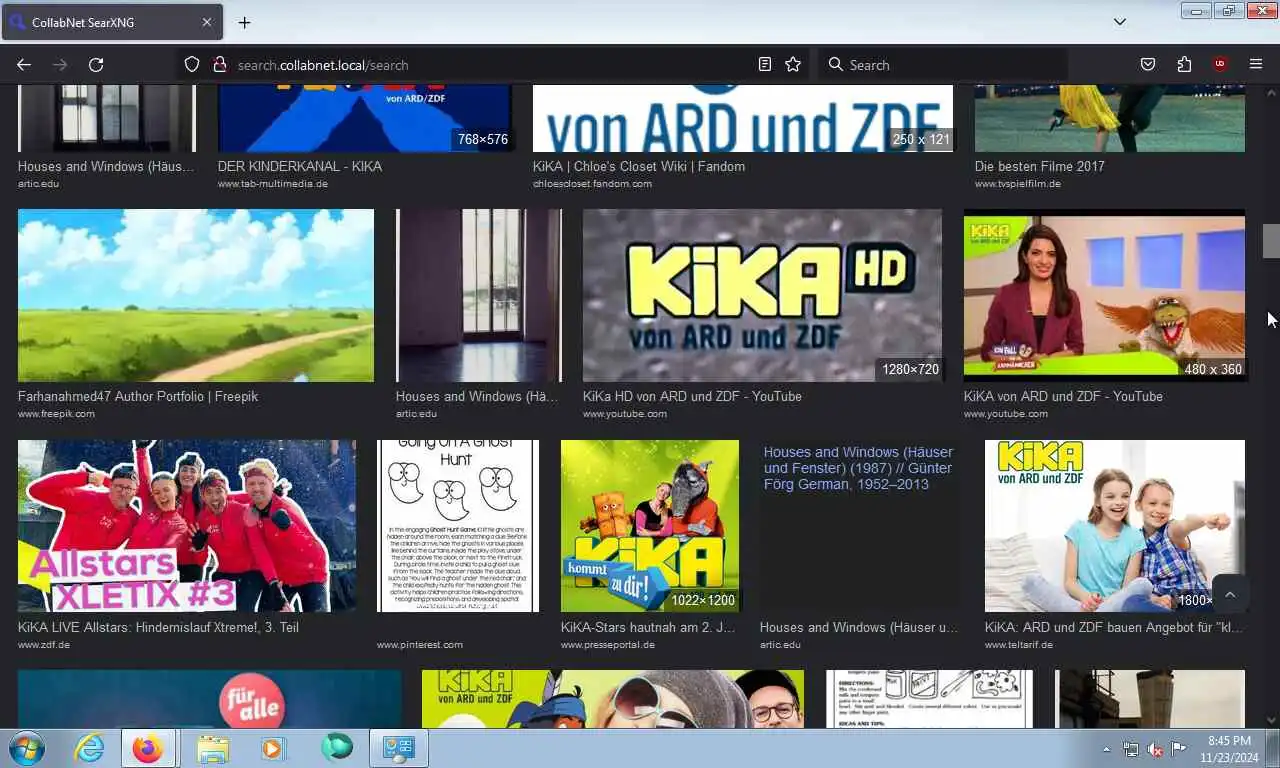Show hidden system tray icons
1280x768 pixels.
pyautogui.click(x=1106, y=749)
